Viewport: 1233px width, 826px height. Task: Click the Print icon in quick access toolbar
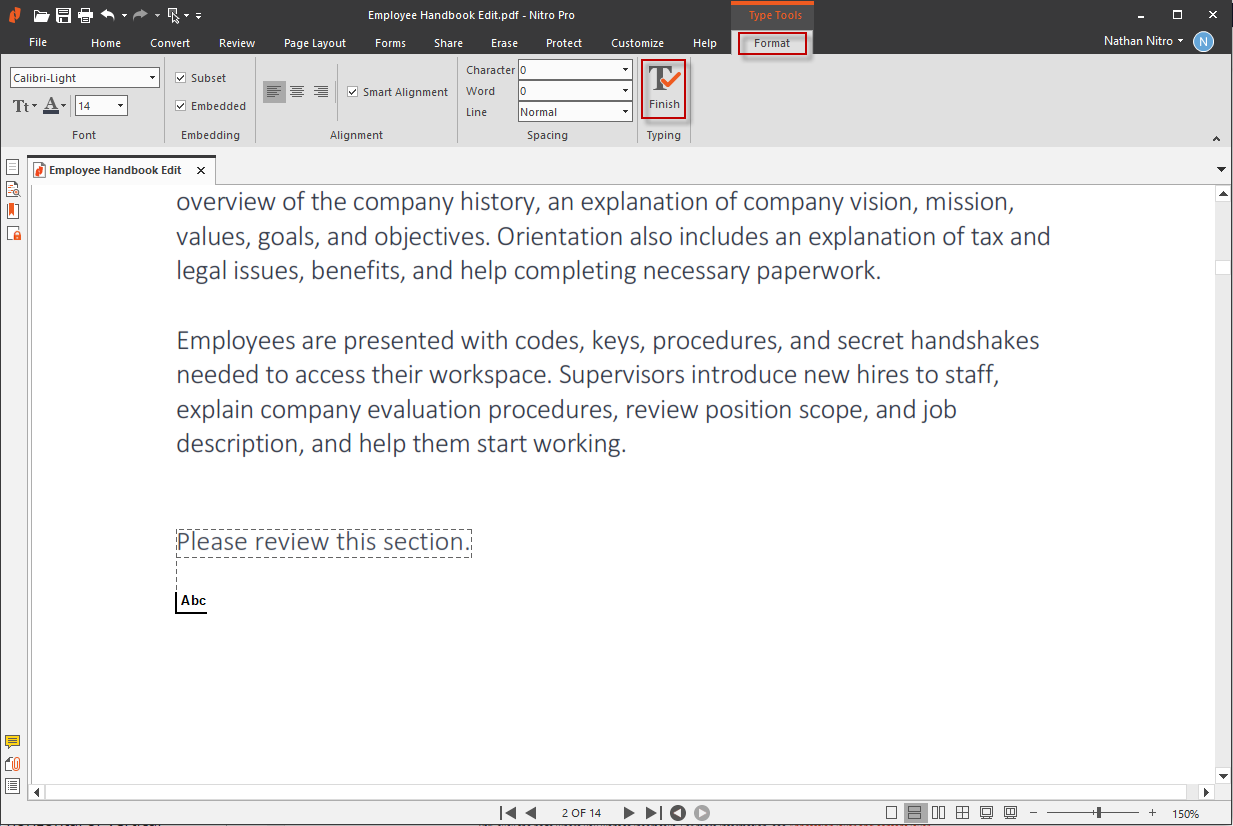(85, 15)
